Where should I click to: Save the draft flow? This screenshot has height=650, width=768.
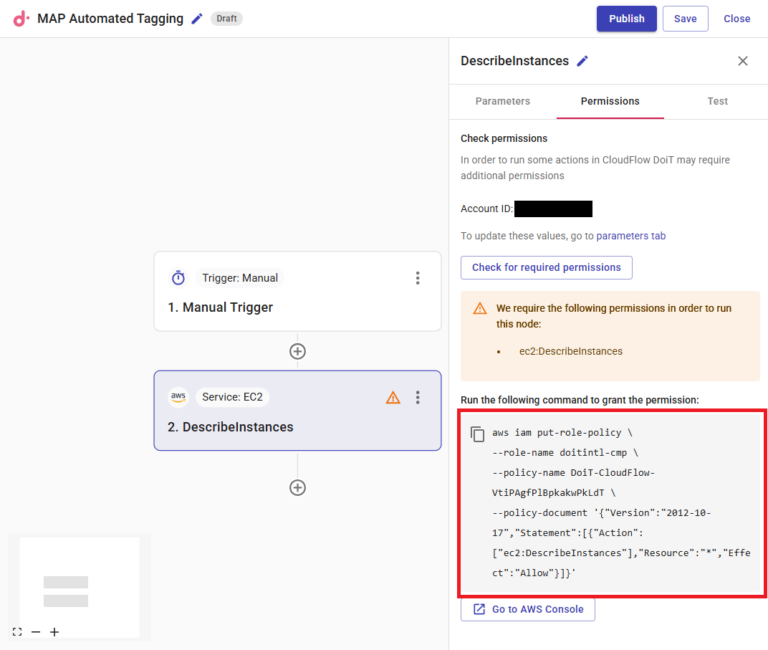pyautogui.click(x=685, y=19)
